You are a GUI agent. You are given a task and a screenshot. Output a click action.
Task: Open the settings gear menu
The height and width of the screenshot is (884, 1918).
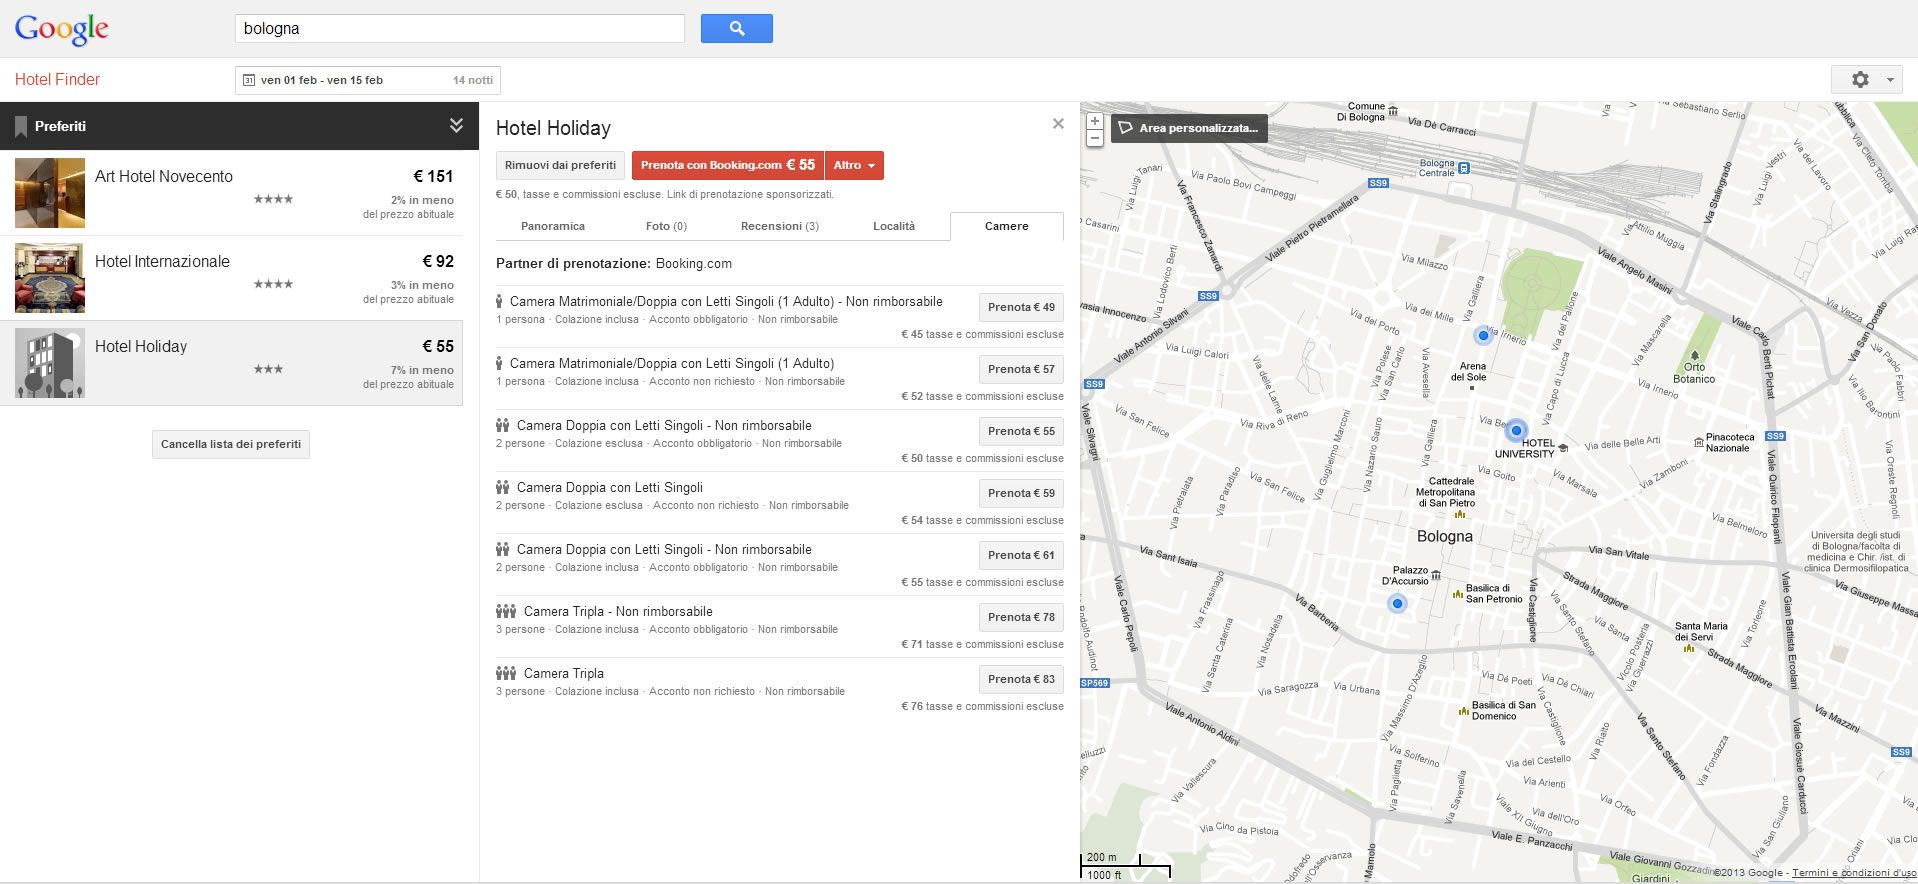point(1865,80)
